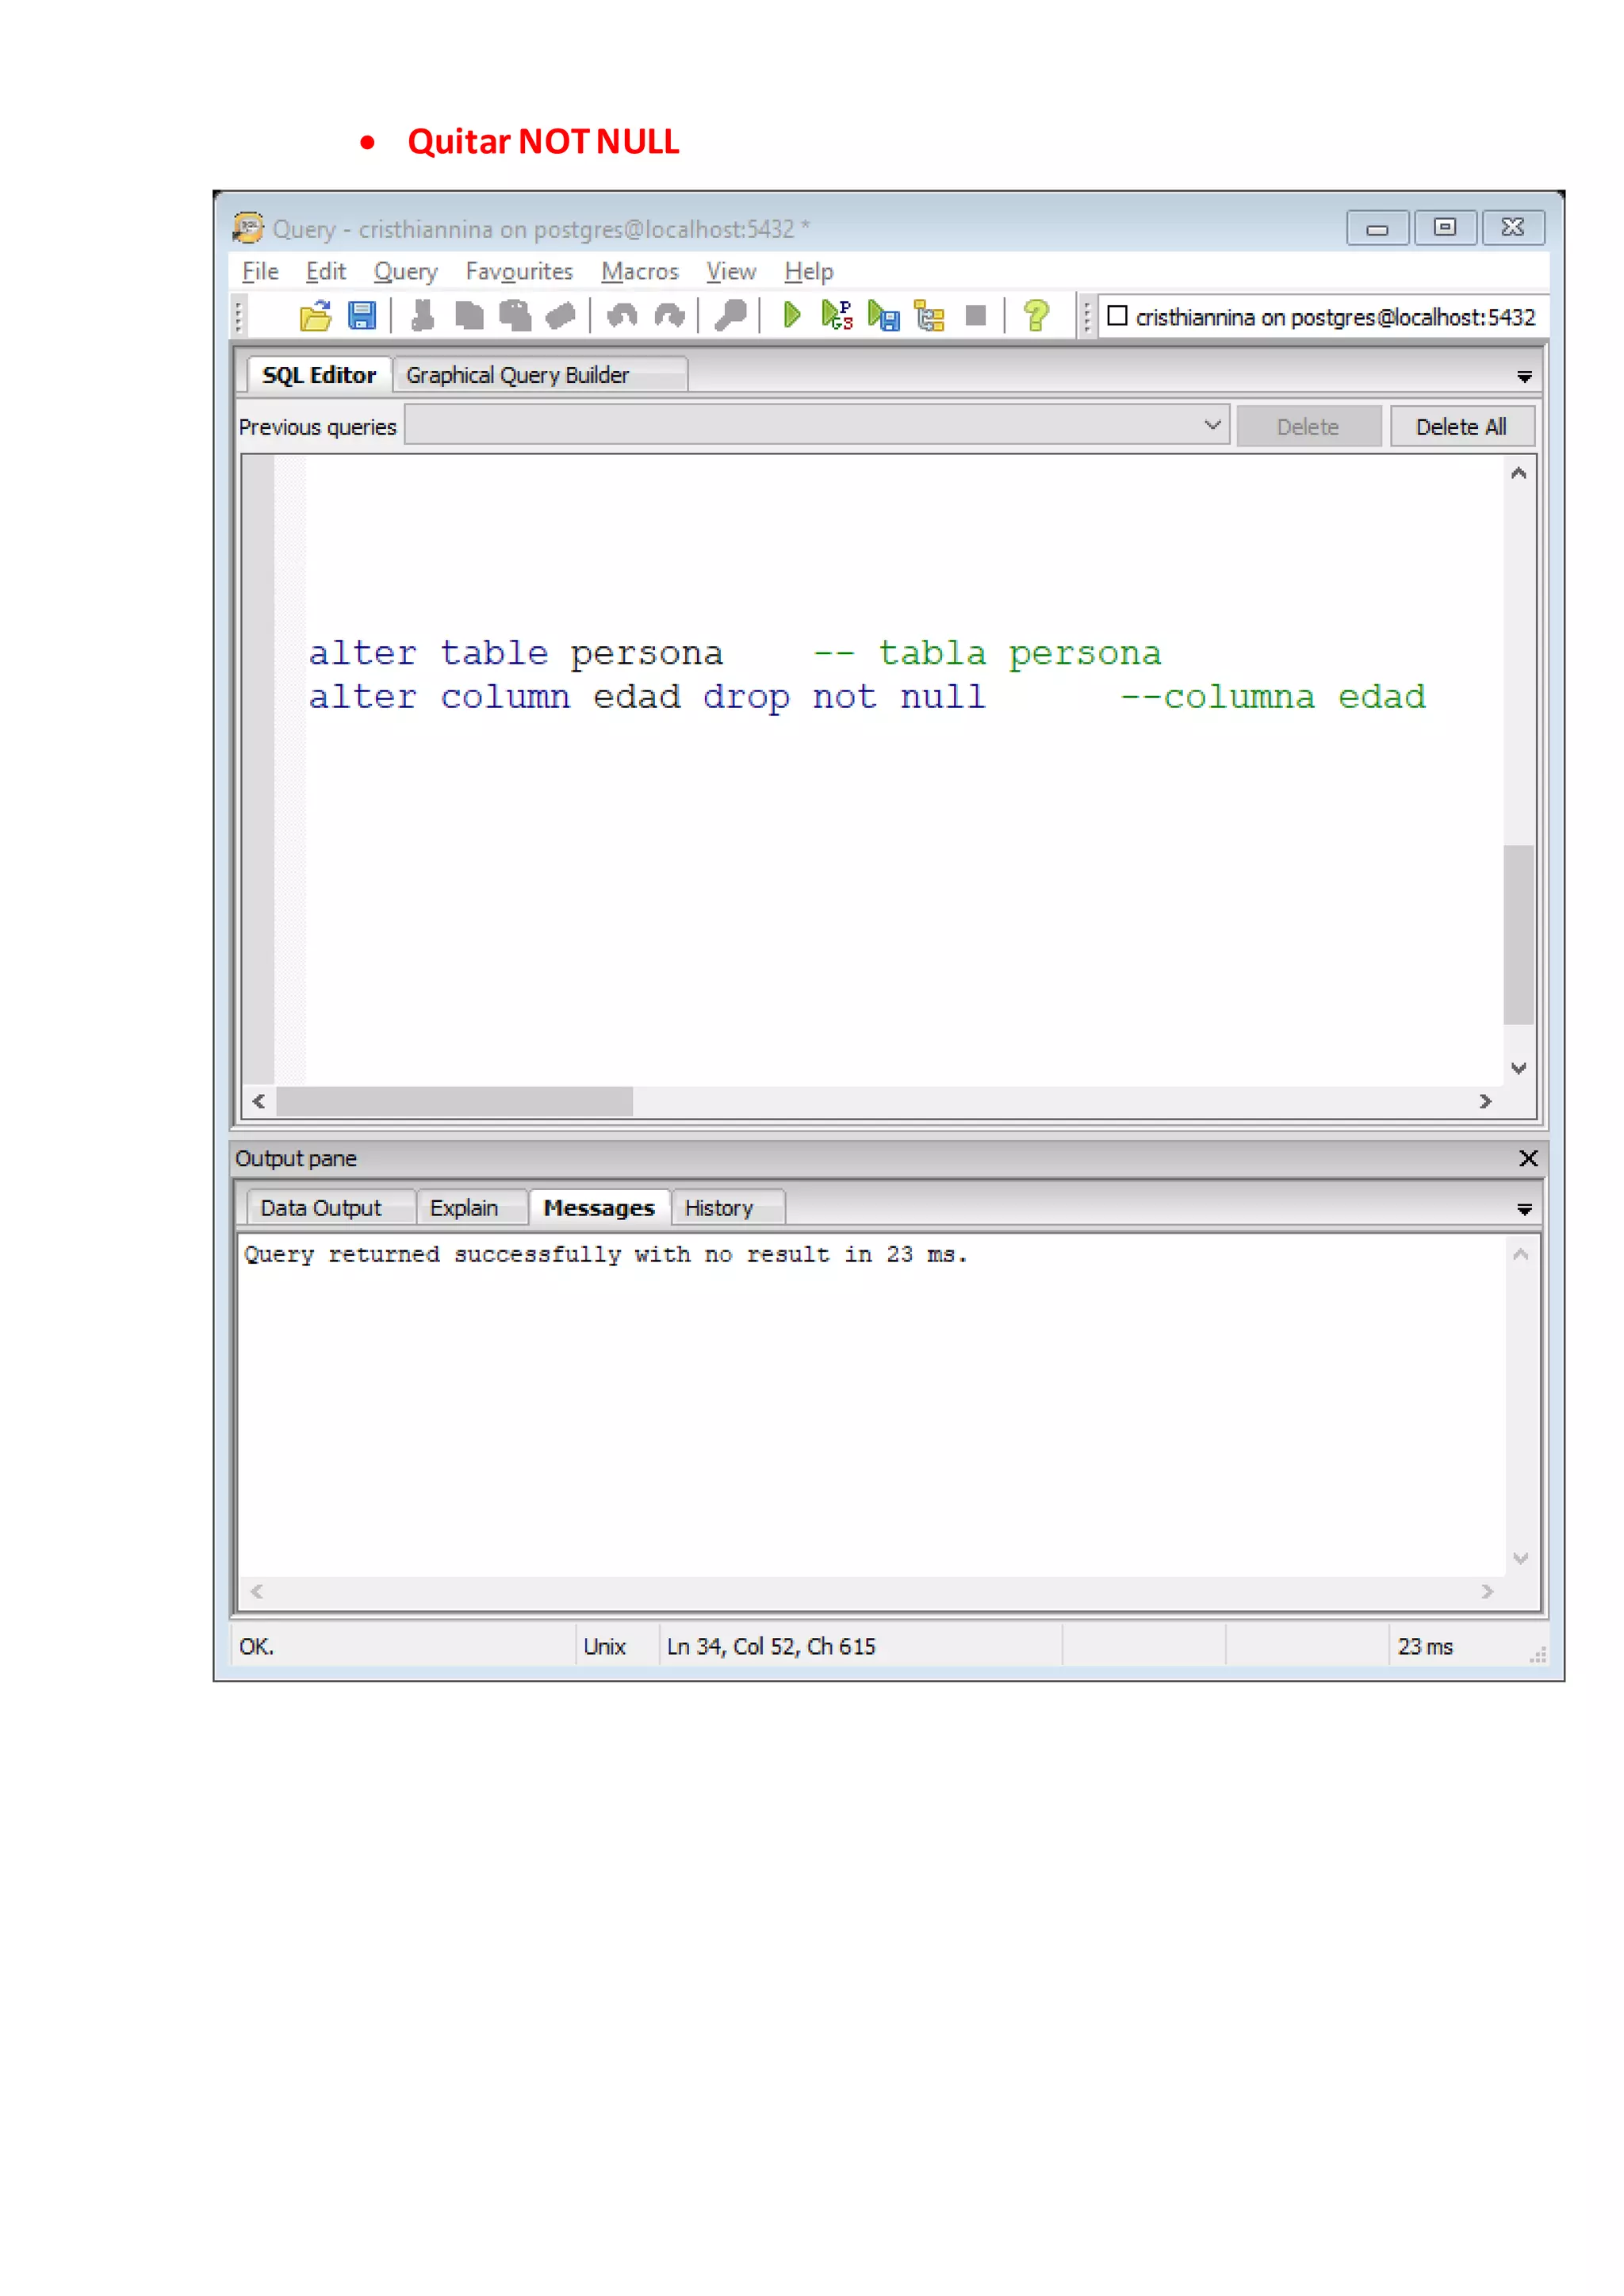Click editor scroll up arrow
This screenshot has width=1624, height=2296.
[x=1518, y=473]
